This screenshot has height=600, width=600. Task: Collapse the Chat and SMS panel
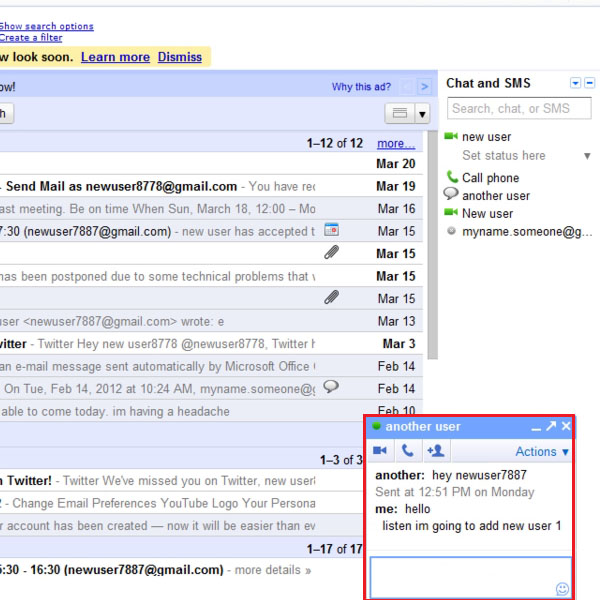click(x=590, y=83)
